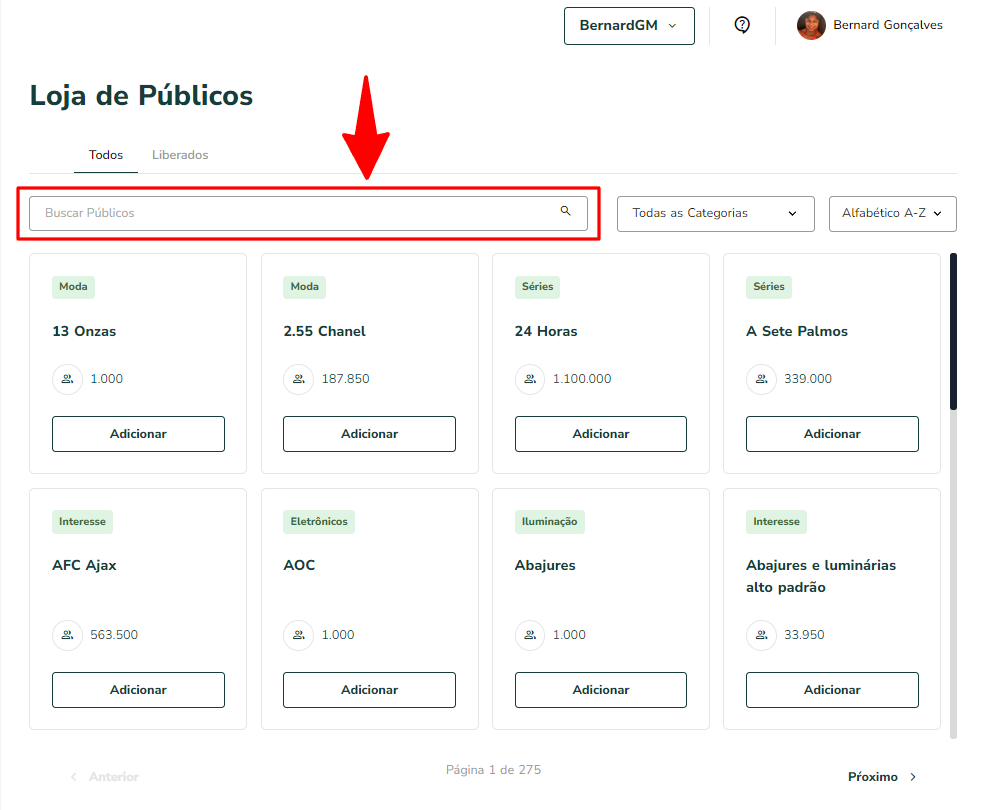This screenshot has height=810, width=983.
Task: Add the AOC audience
Action: click(369, 690)
